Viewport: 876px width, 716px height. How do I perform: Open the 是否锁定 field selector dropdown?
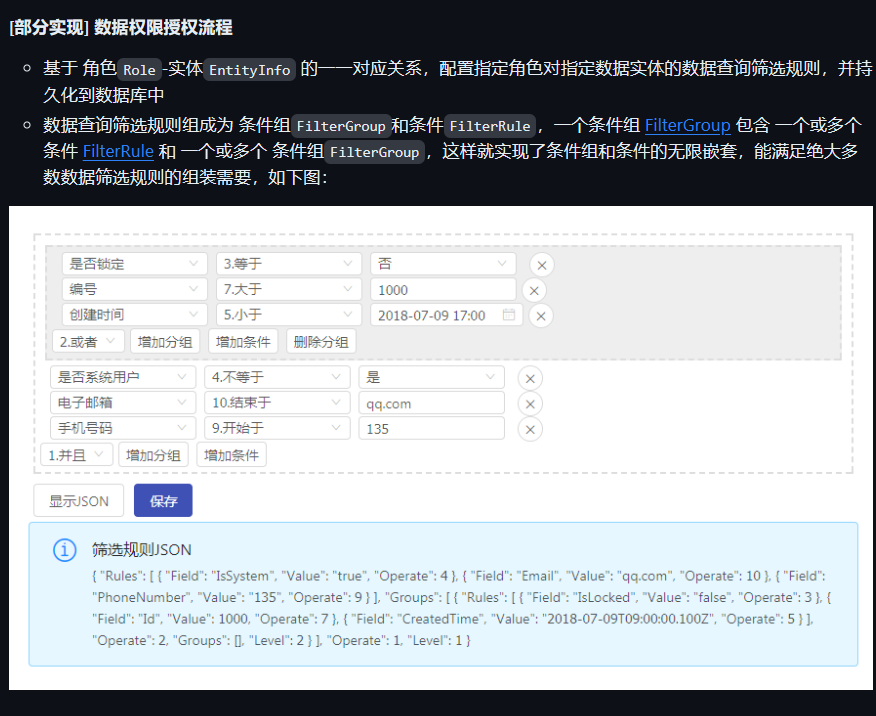pyautogui.click(x=134, y=264)
